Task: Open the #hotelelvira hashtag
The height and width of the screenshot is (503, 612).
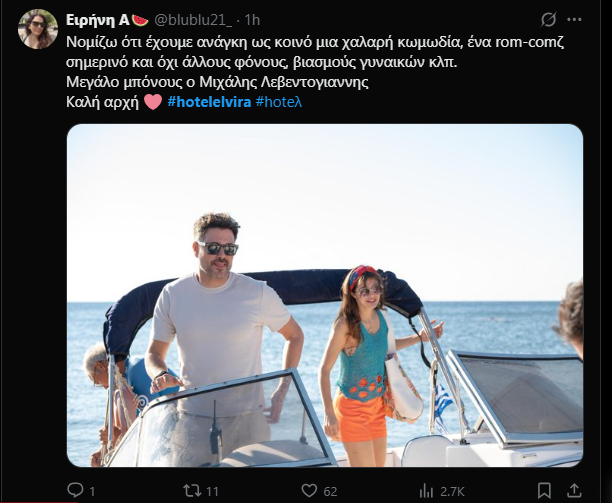Action: (x=209, y=103)
